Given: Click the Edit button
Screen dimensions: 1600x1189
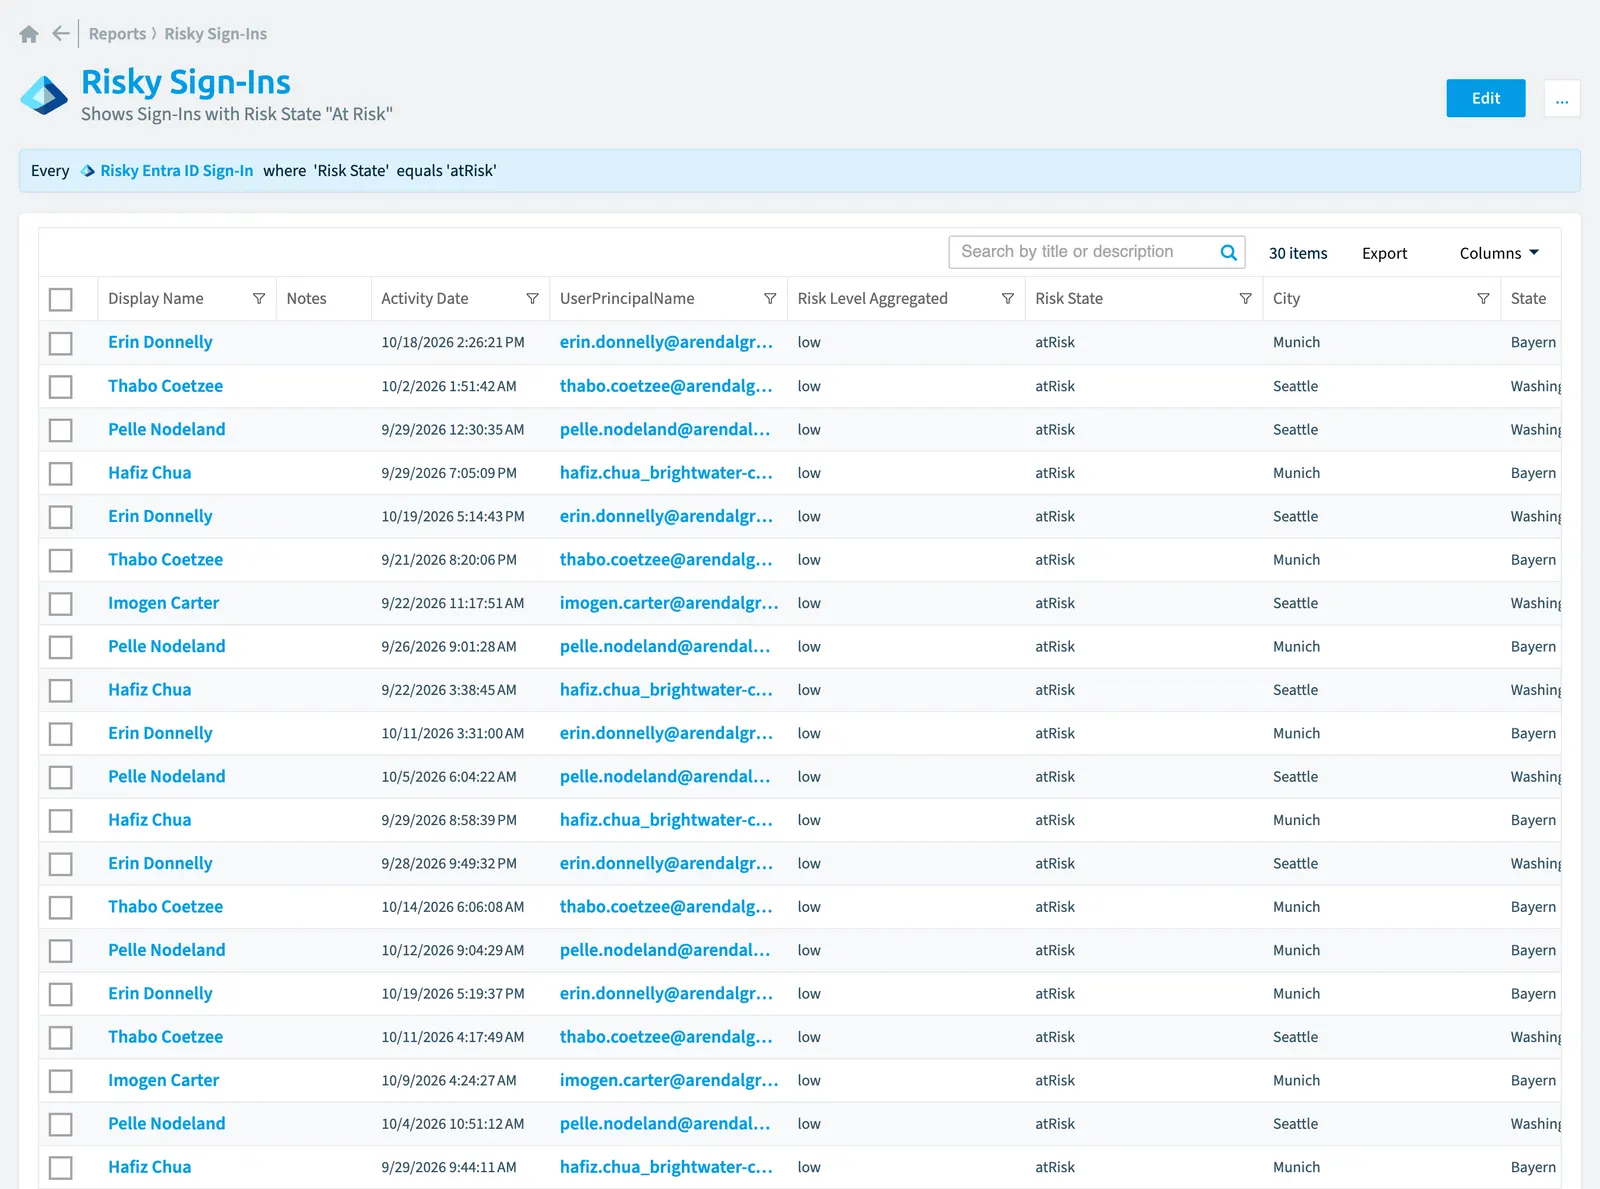Looking at the screenshot, I should coord(1486,98).
